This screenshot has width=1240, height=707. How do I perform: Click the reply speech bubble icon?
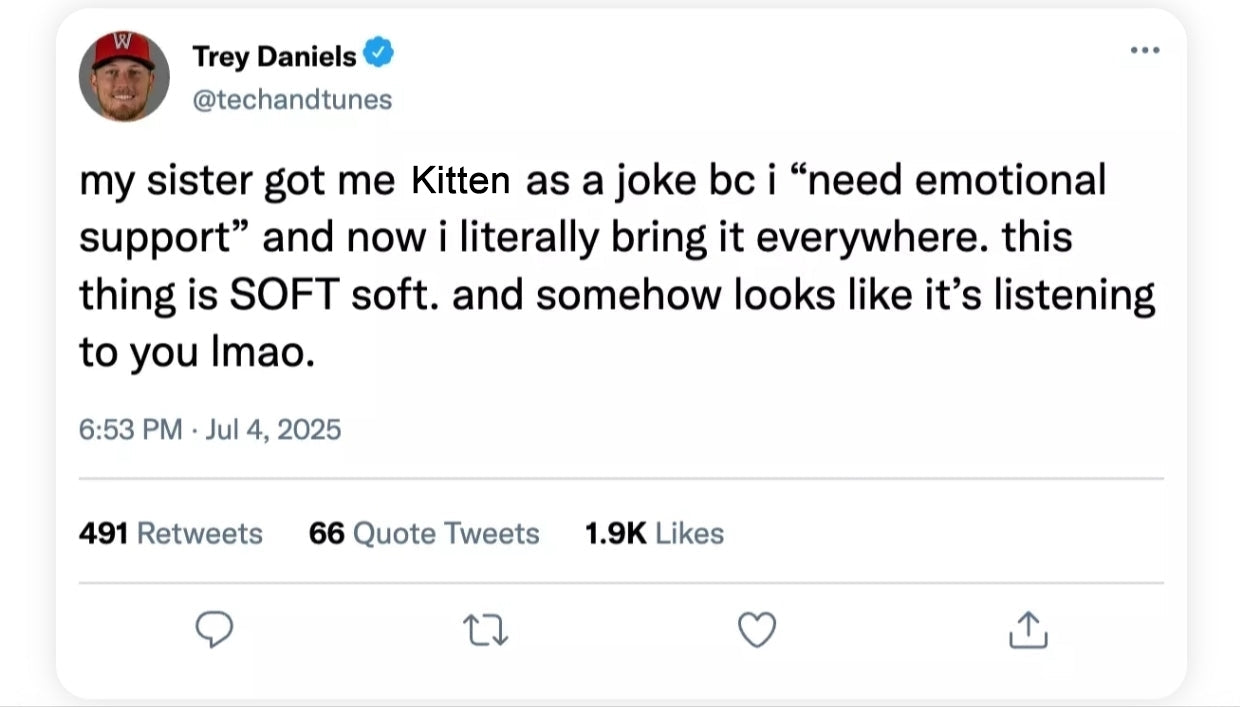pyautogui.click(x=214, y=629)
